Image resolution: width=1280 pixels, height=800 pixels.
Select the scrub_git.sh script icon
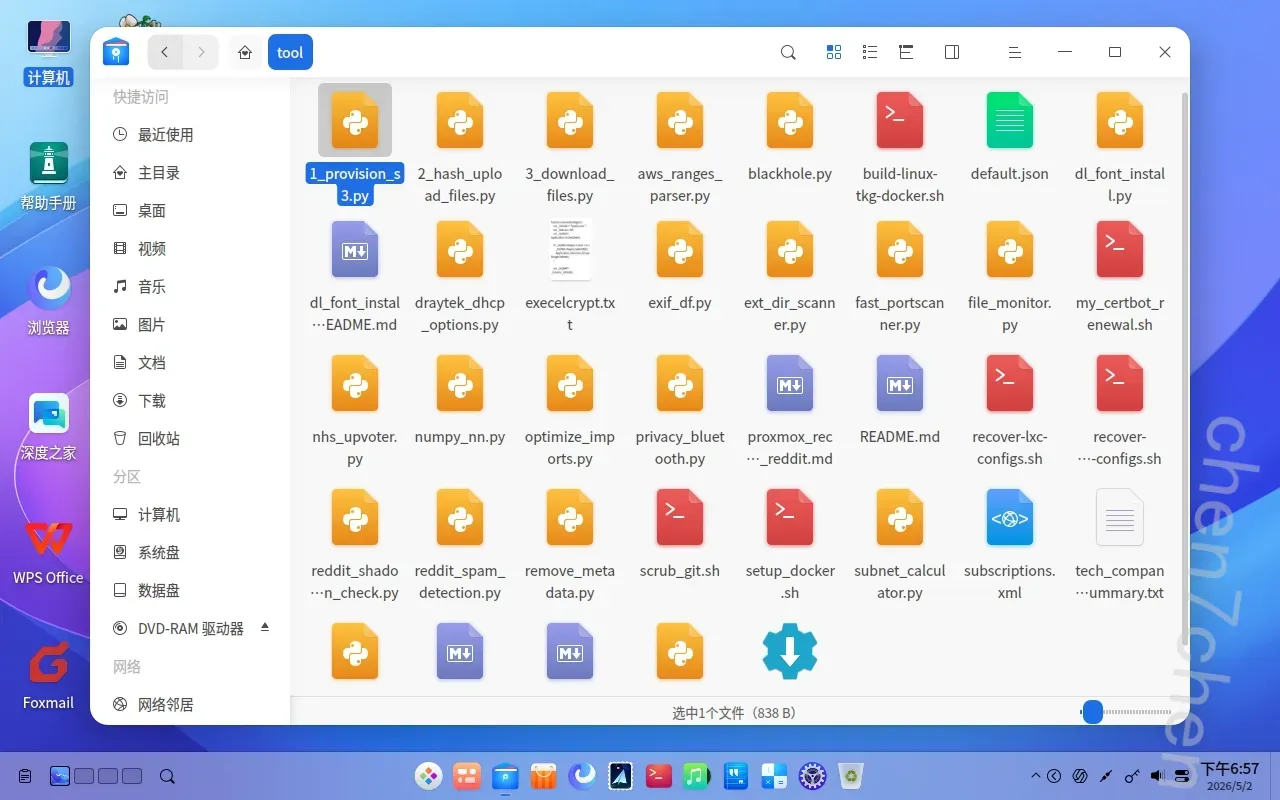click(x=680, y=518)
